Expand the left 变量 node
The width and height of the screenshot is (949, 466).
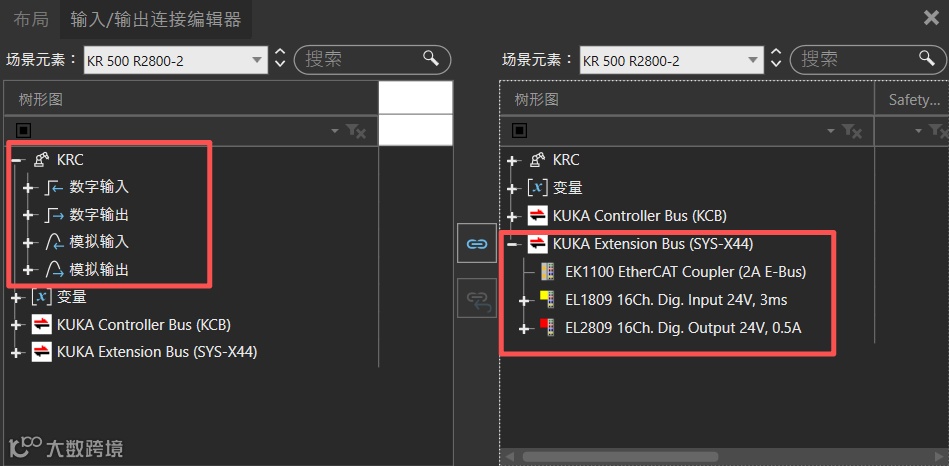(16, 298)
